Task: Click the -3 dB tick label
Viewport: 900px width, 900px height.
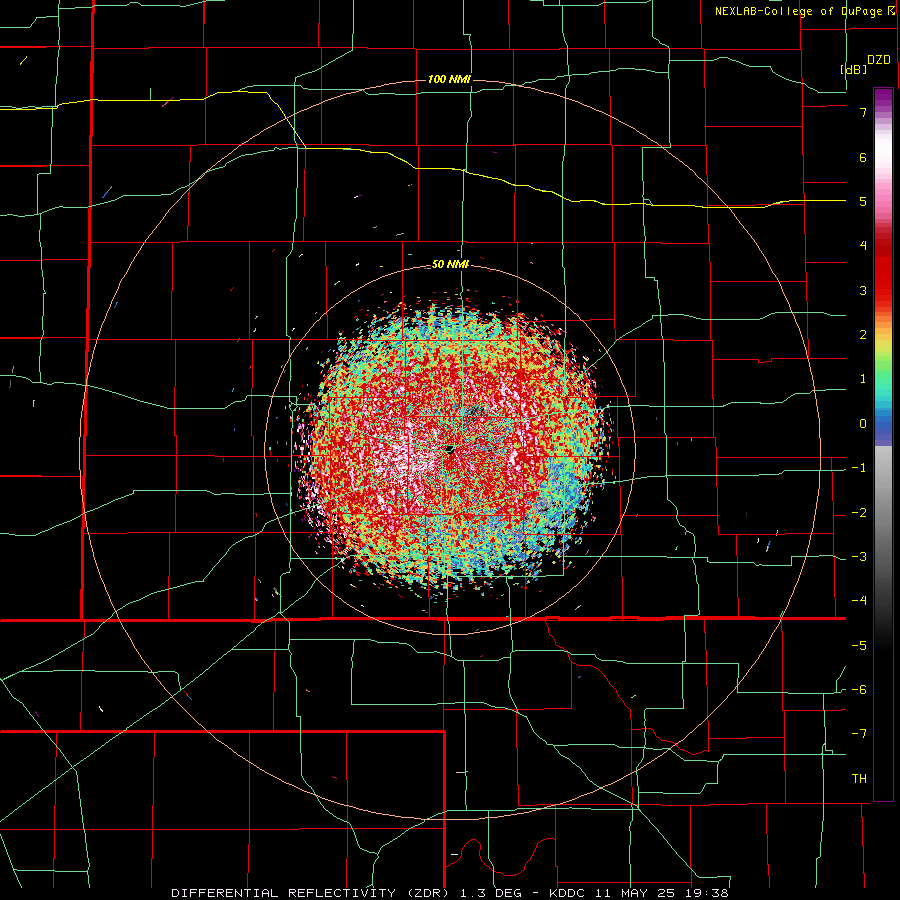Action: 859,557
